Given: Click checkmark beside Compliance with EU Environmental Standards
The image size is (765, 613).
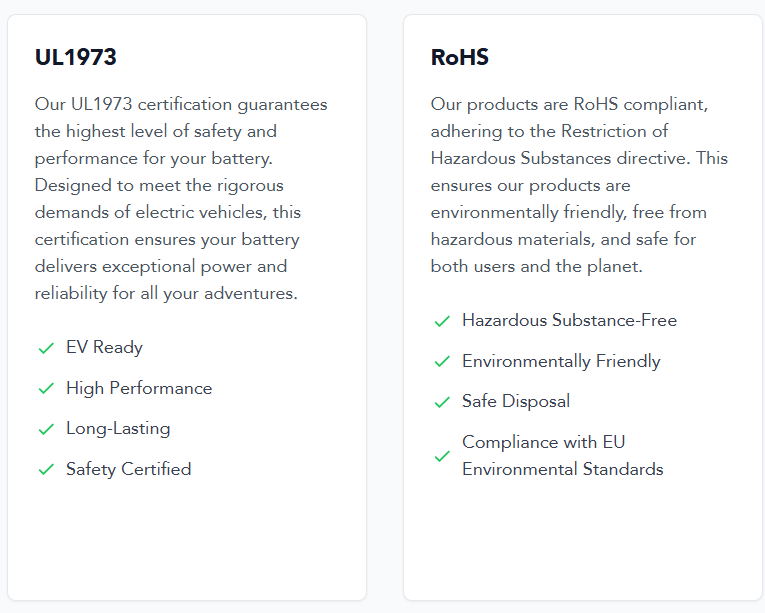Looking at the screenshot, I should coord(442,456).
